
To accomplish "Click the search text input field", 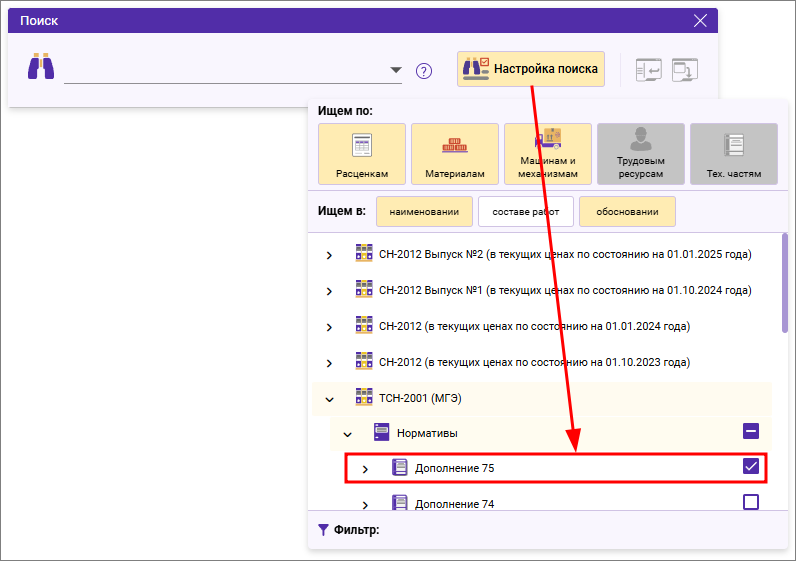I will tap(225, 70).
